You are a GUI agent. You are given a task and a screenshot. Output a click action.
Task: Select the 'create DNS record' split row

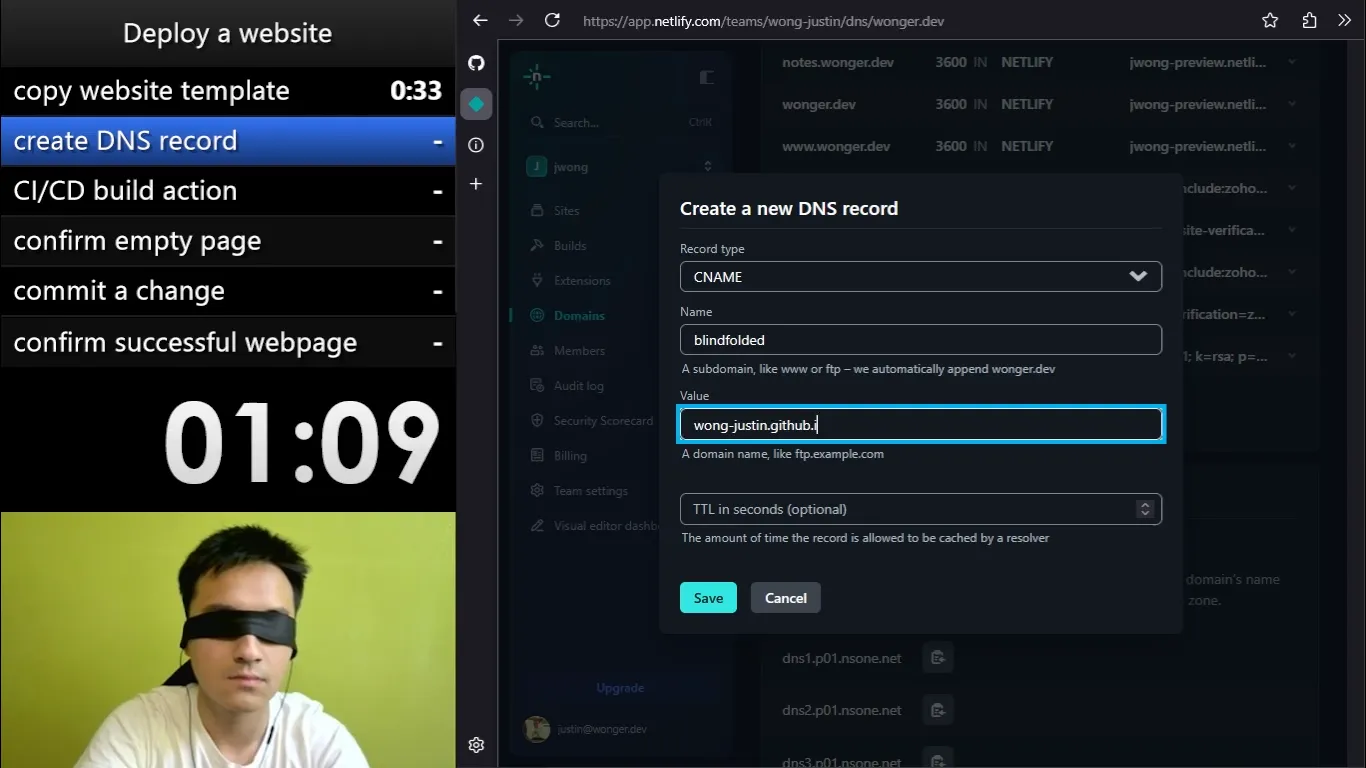click(x=228, y=141)
